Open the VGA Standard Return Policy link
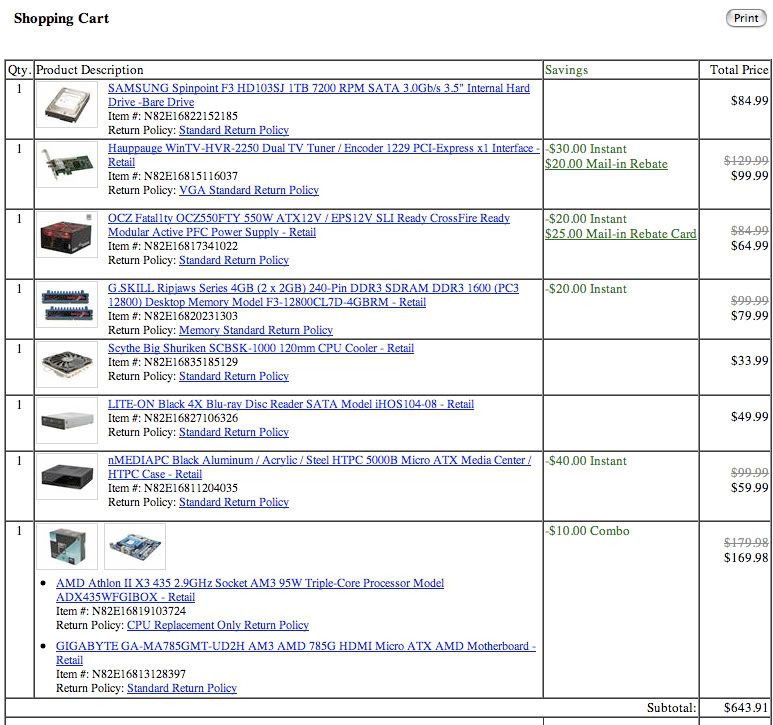The image size is (773, 725). [249, 190]
